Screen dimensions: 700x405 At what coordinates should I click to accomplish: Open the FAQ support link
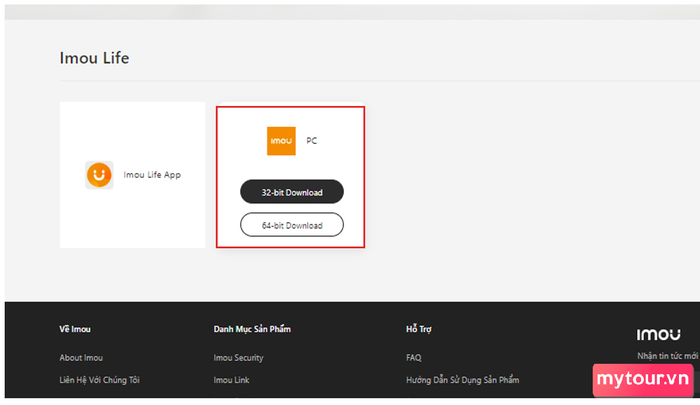pos(414,358)
